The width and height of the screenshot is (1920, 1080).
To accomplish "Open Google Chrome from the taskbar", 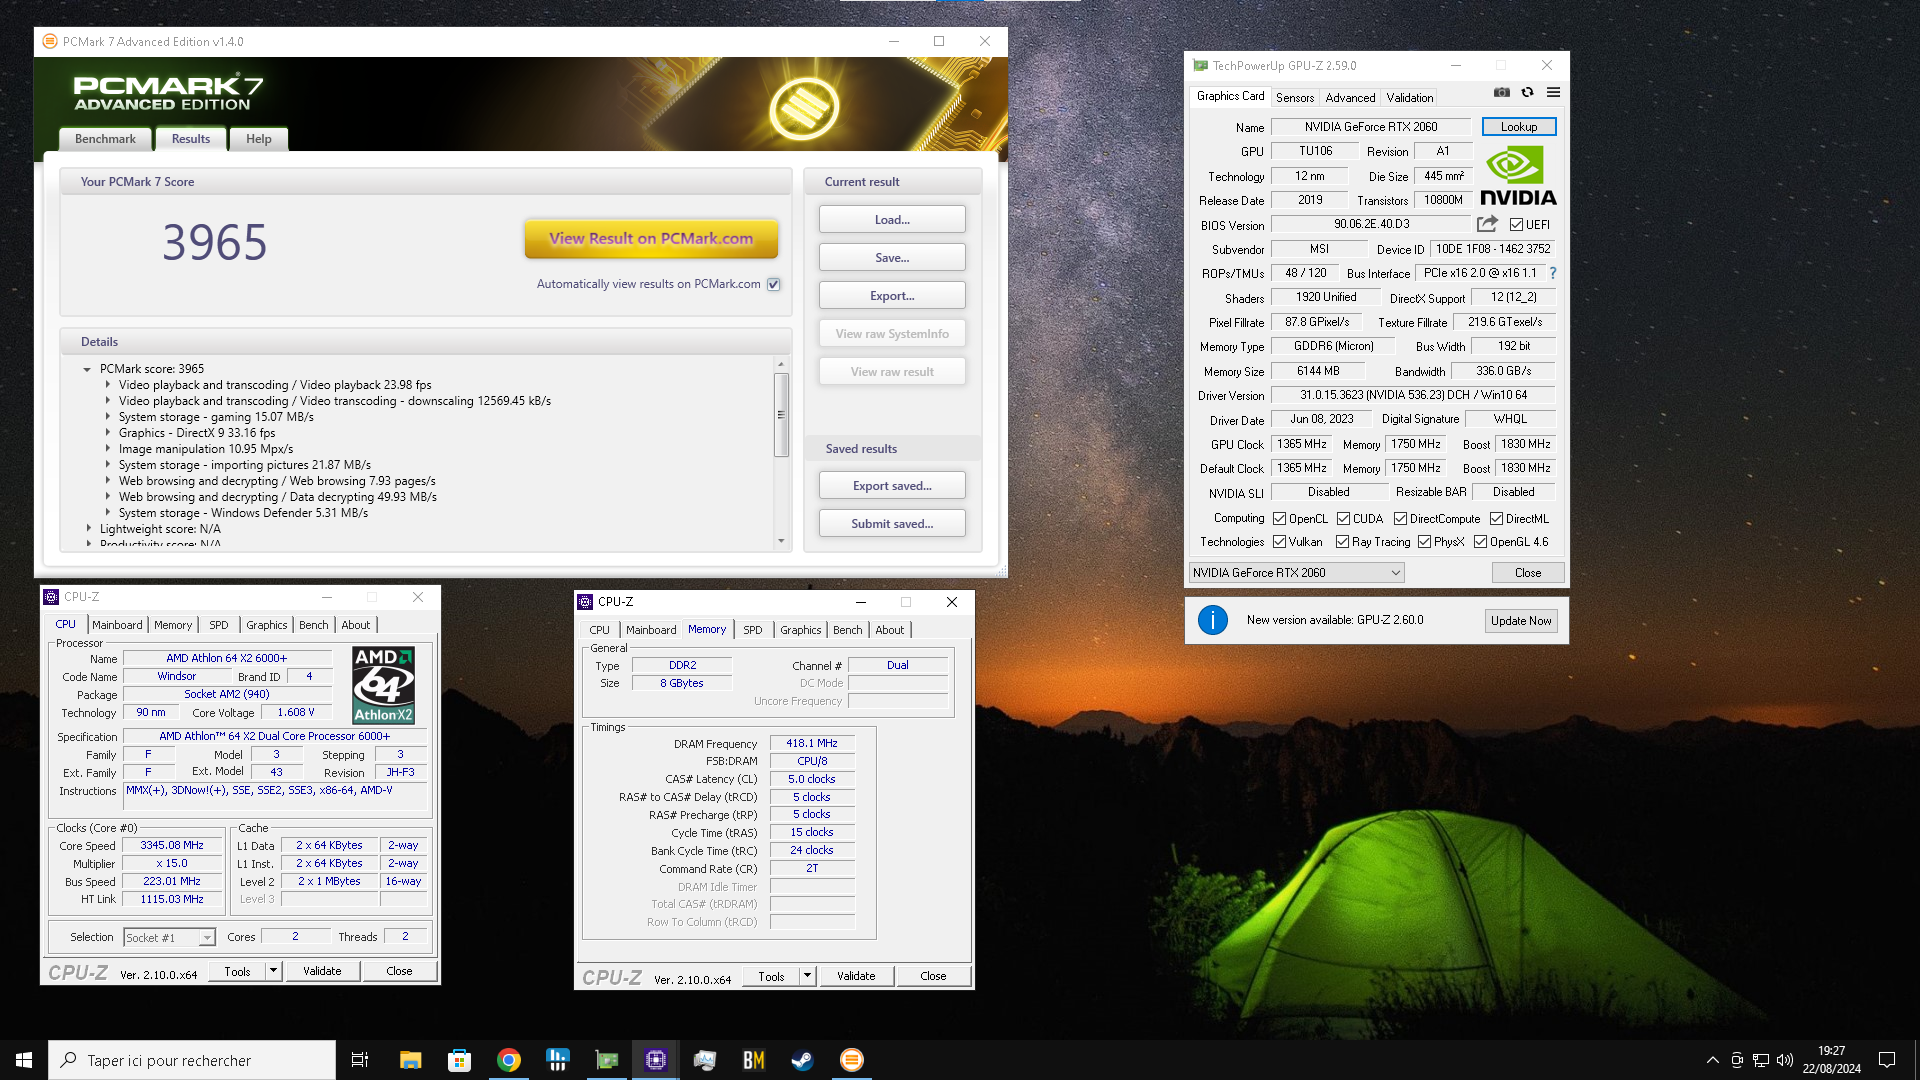I will point(509,1060).
